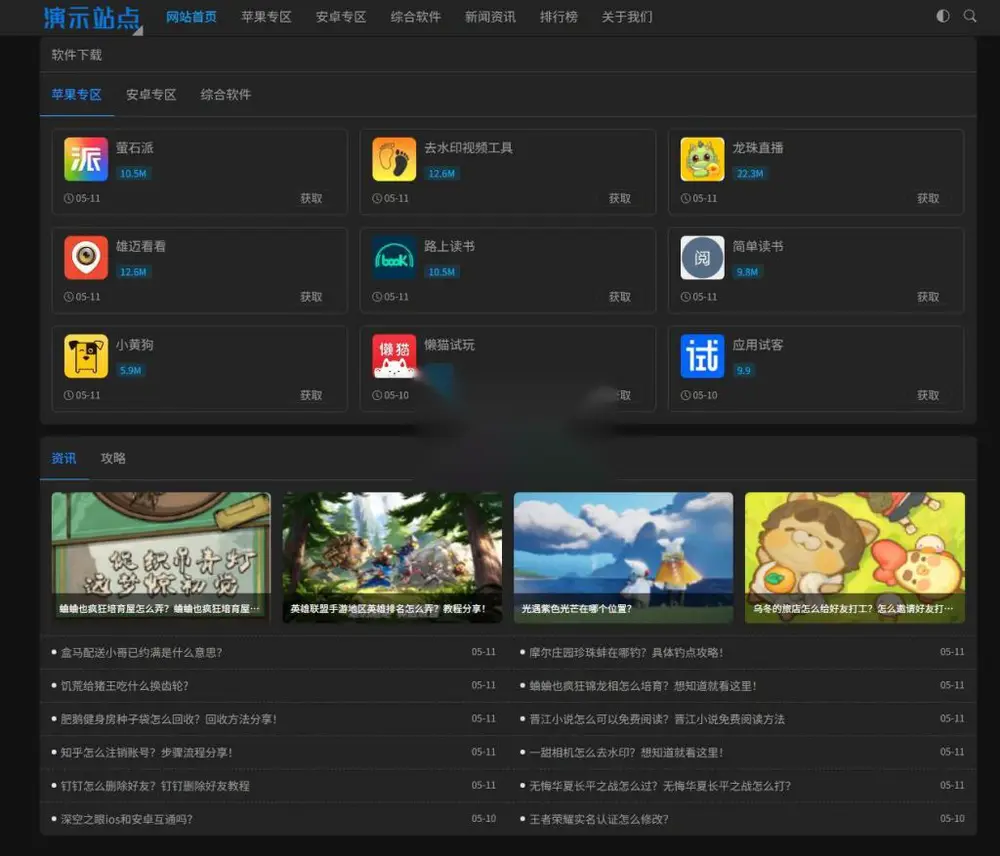The width and height of the screenshot is (1000, 856).
Task: Open the 萤石派 app icon
Action: [x=86, y=159]
